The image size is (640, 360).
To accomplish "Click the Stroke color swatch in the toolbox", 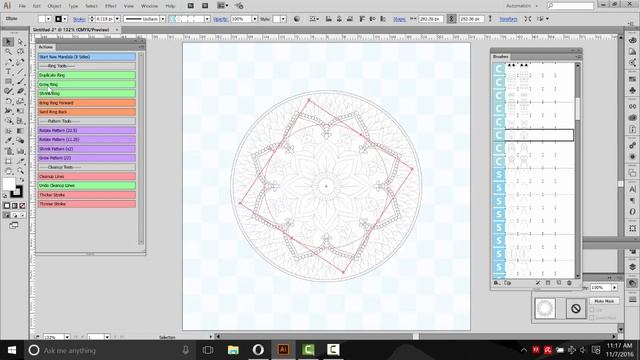I will pos(16,191).
